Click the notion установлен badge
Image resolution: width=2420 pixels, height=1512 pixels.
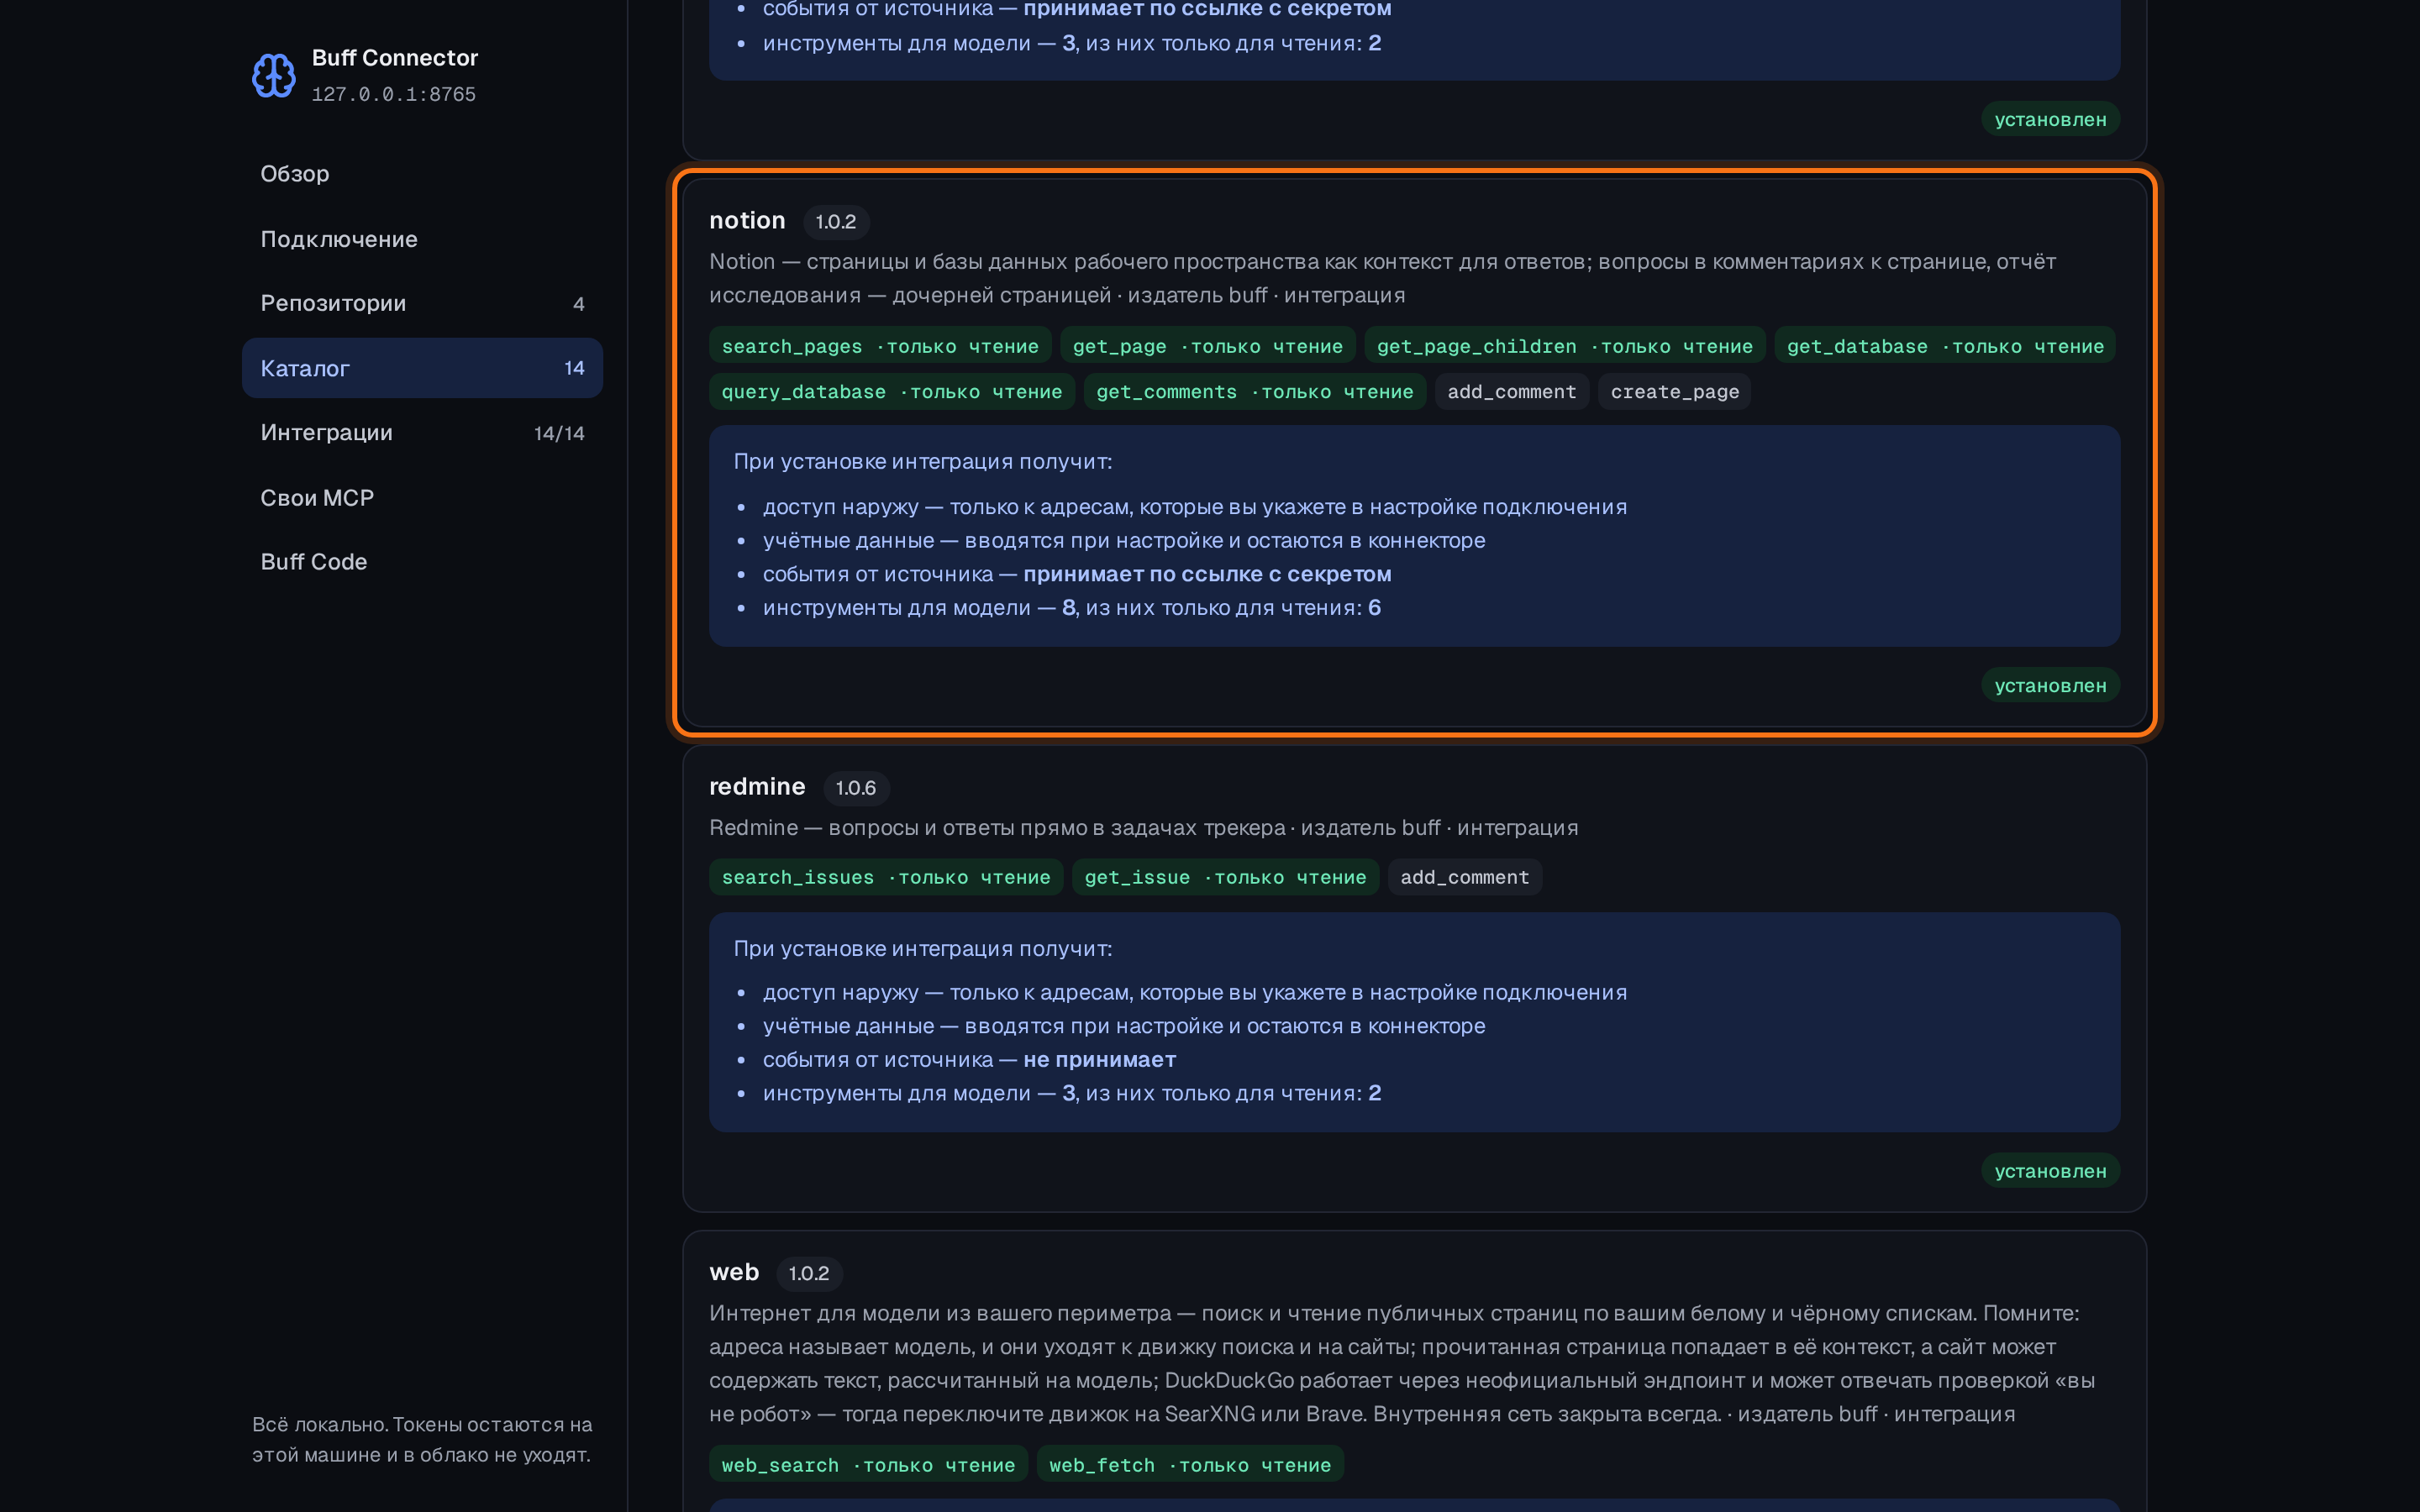(x=2050, y=685)
